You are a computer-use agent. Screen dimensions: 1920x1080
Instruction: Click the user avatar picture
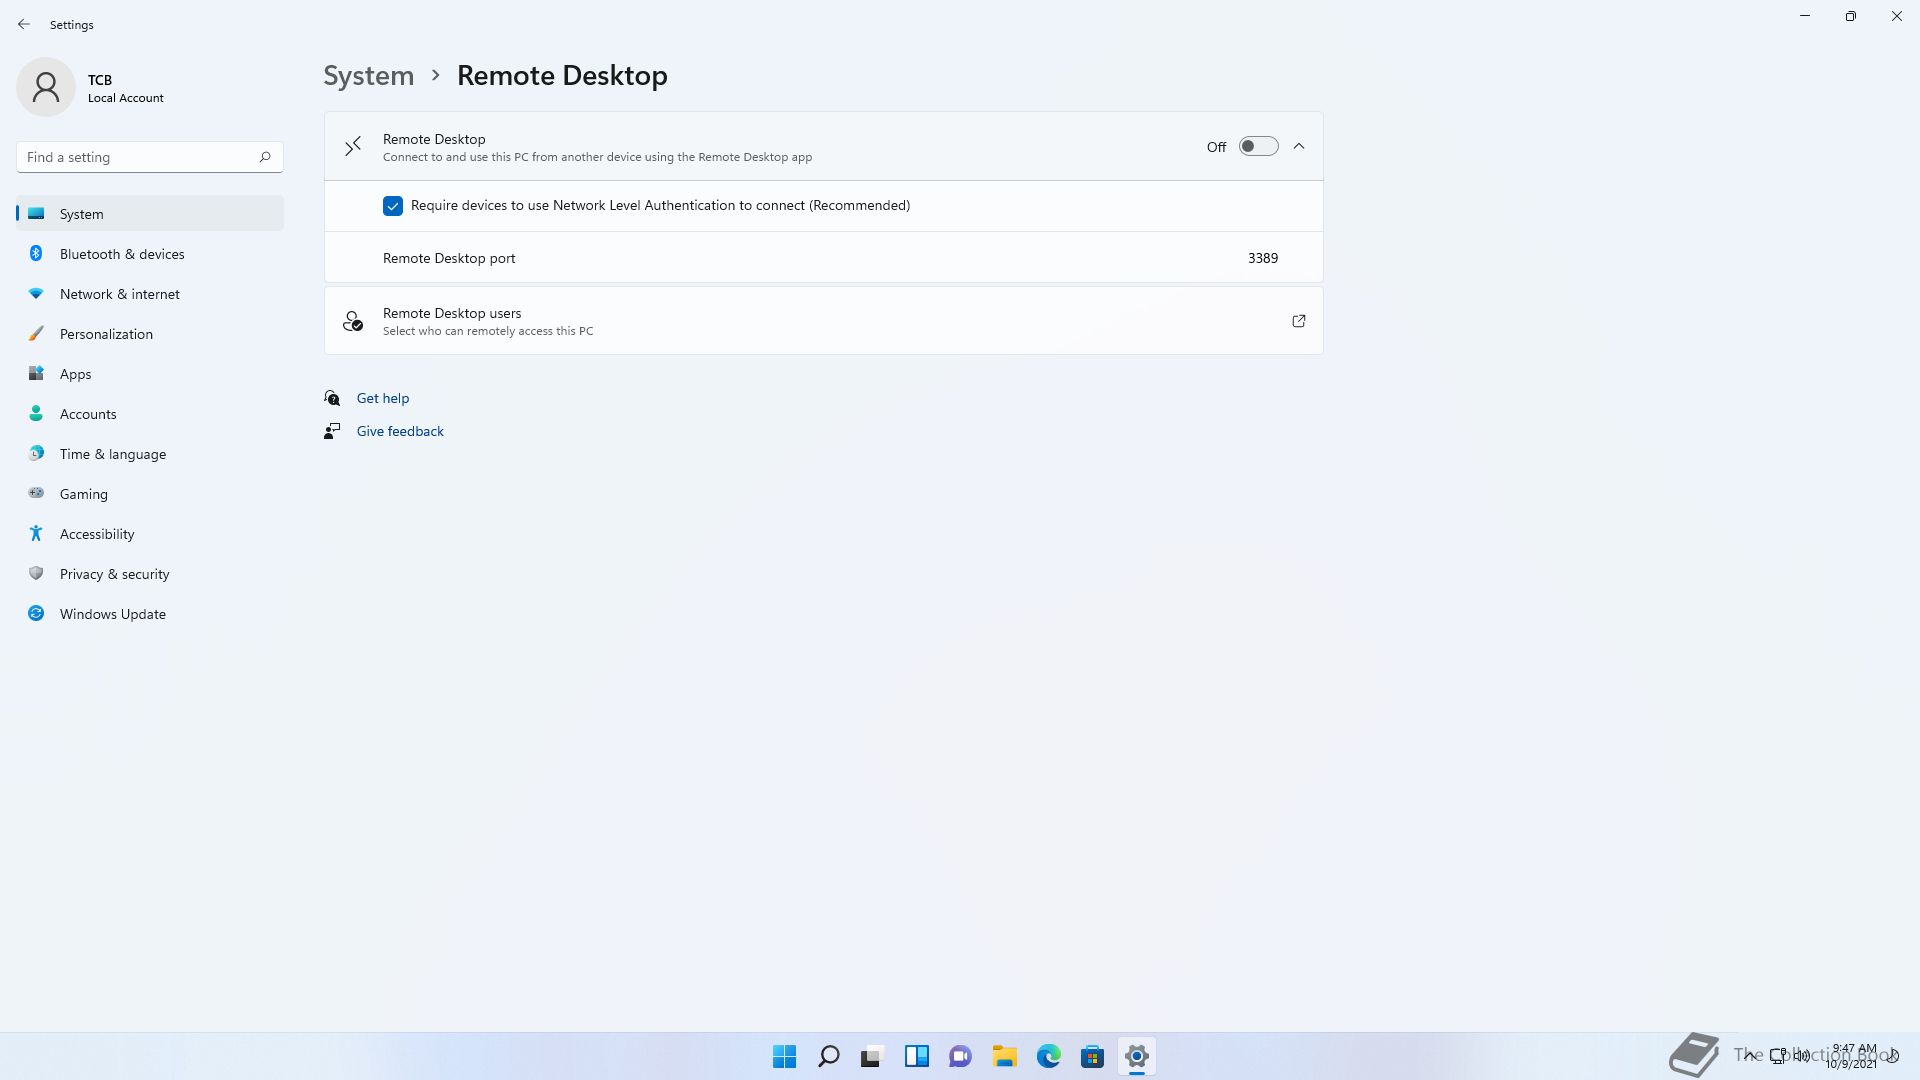pyautogui.click(x=46, y=87)
